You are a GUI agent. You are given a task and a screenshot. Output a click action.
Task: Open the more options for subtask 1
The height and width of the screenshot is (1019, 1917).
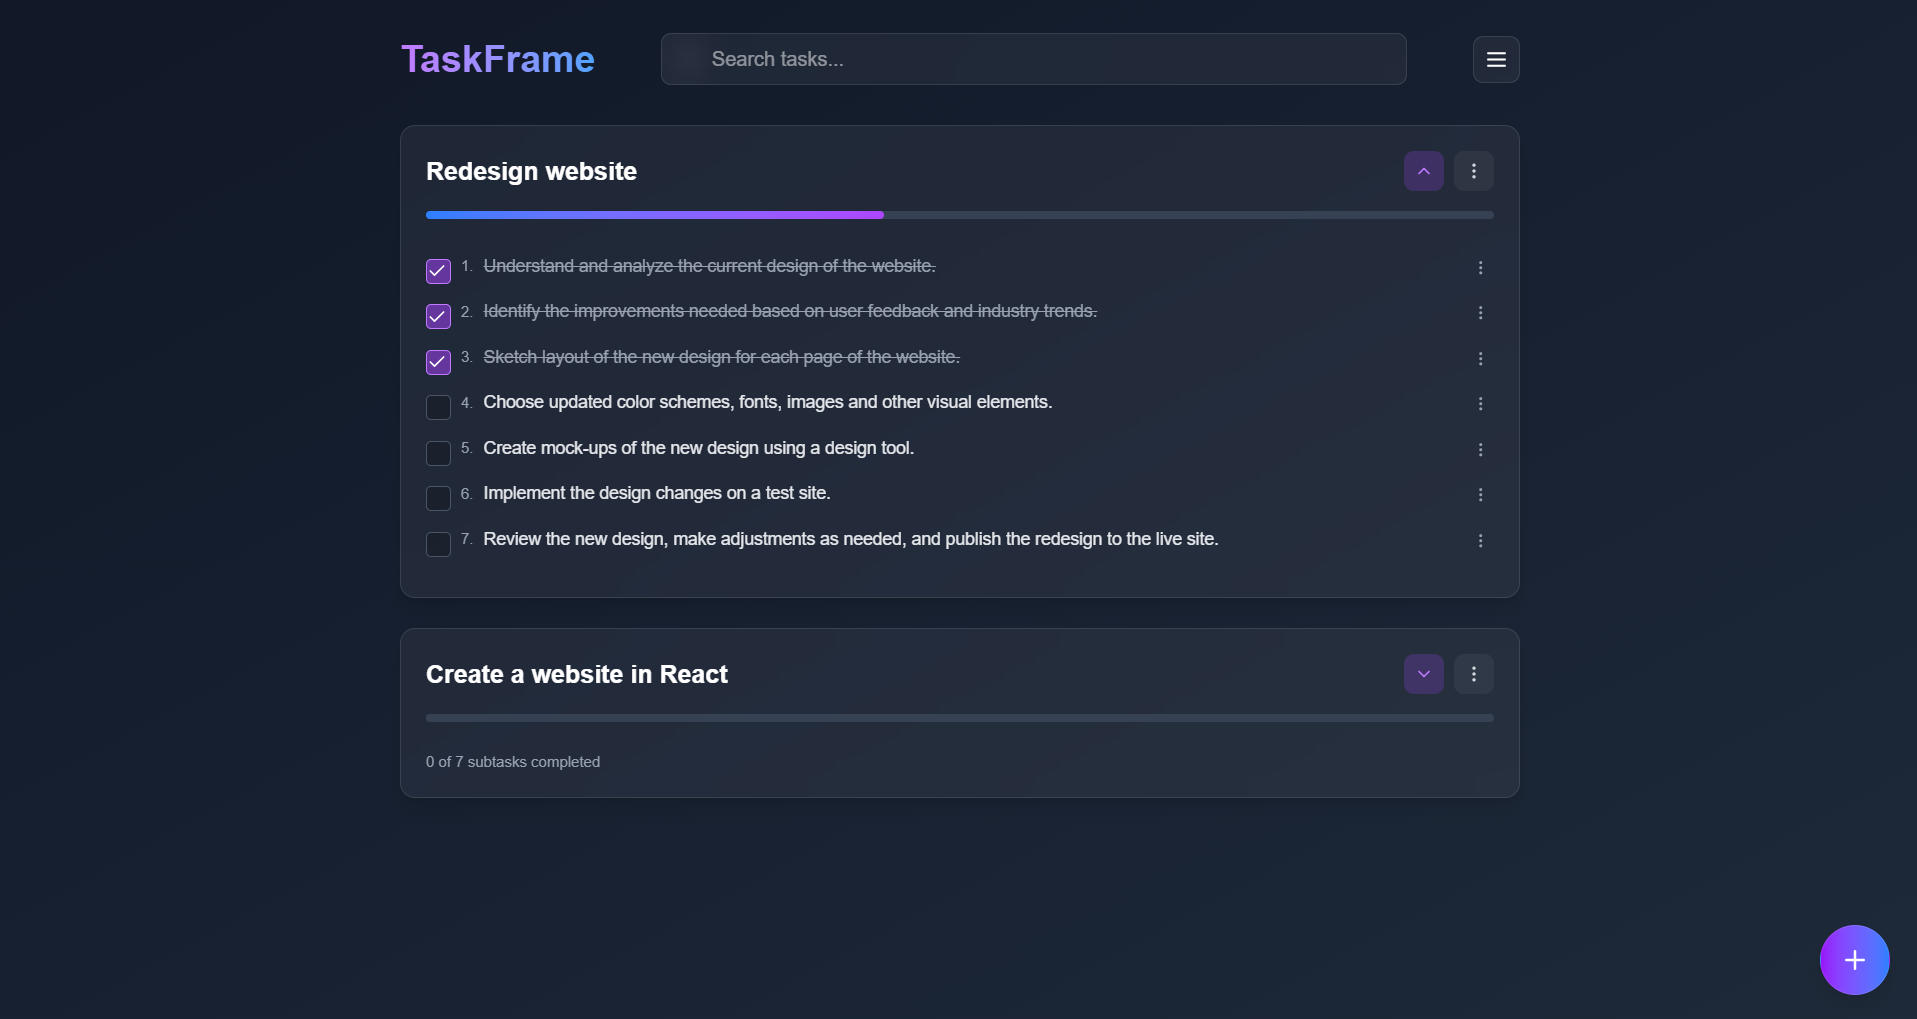point(1480,268)
